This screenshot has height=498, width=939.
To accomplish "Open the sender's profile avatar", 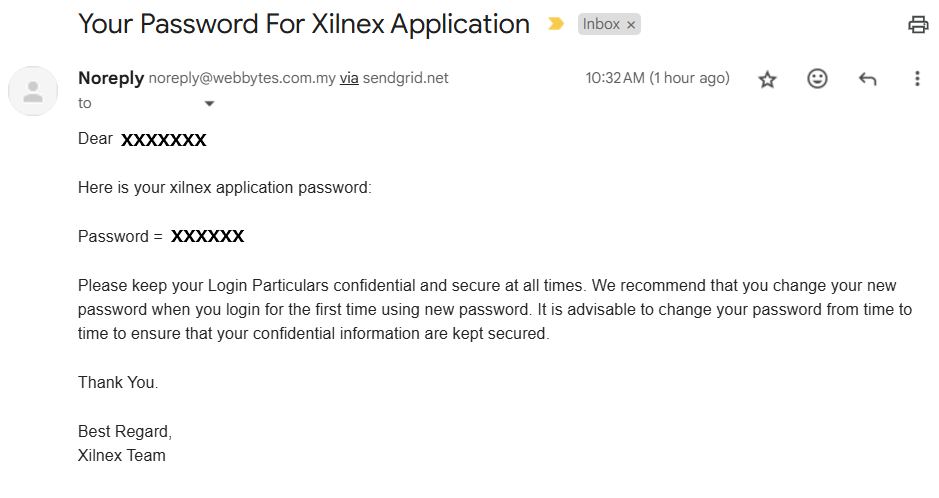I will 33,91.
